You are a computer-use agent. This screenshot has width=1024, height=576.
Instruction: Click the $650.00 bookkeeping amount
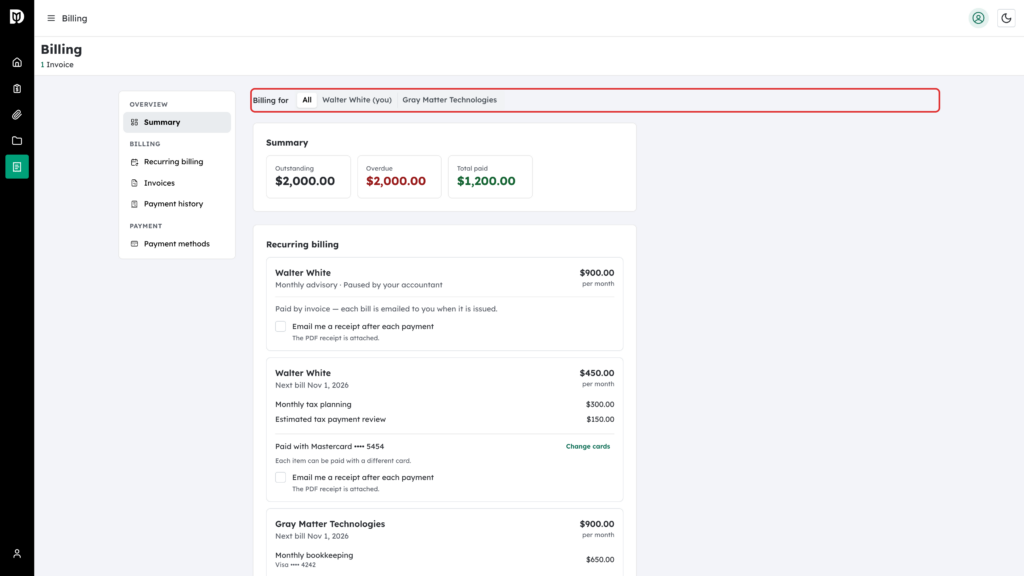(x=600, y=560)
